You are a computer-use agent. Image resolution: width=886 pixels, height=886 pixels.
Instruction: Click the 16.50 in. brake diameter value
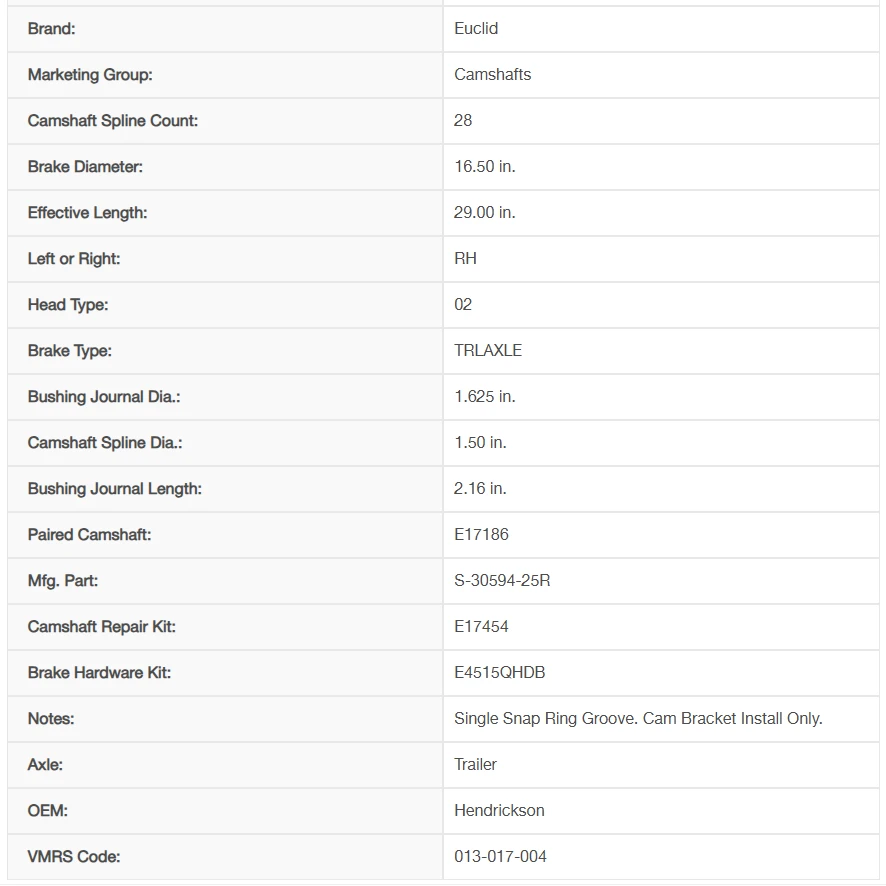484,167
